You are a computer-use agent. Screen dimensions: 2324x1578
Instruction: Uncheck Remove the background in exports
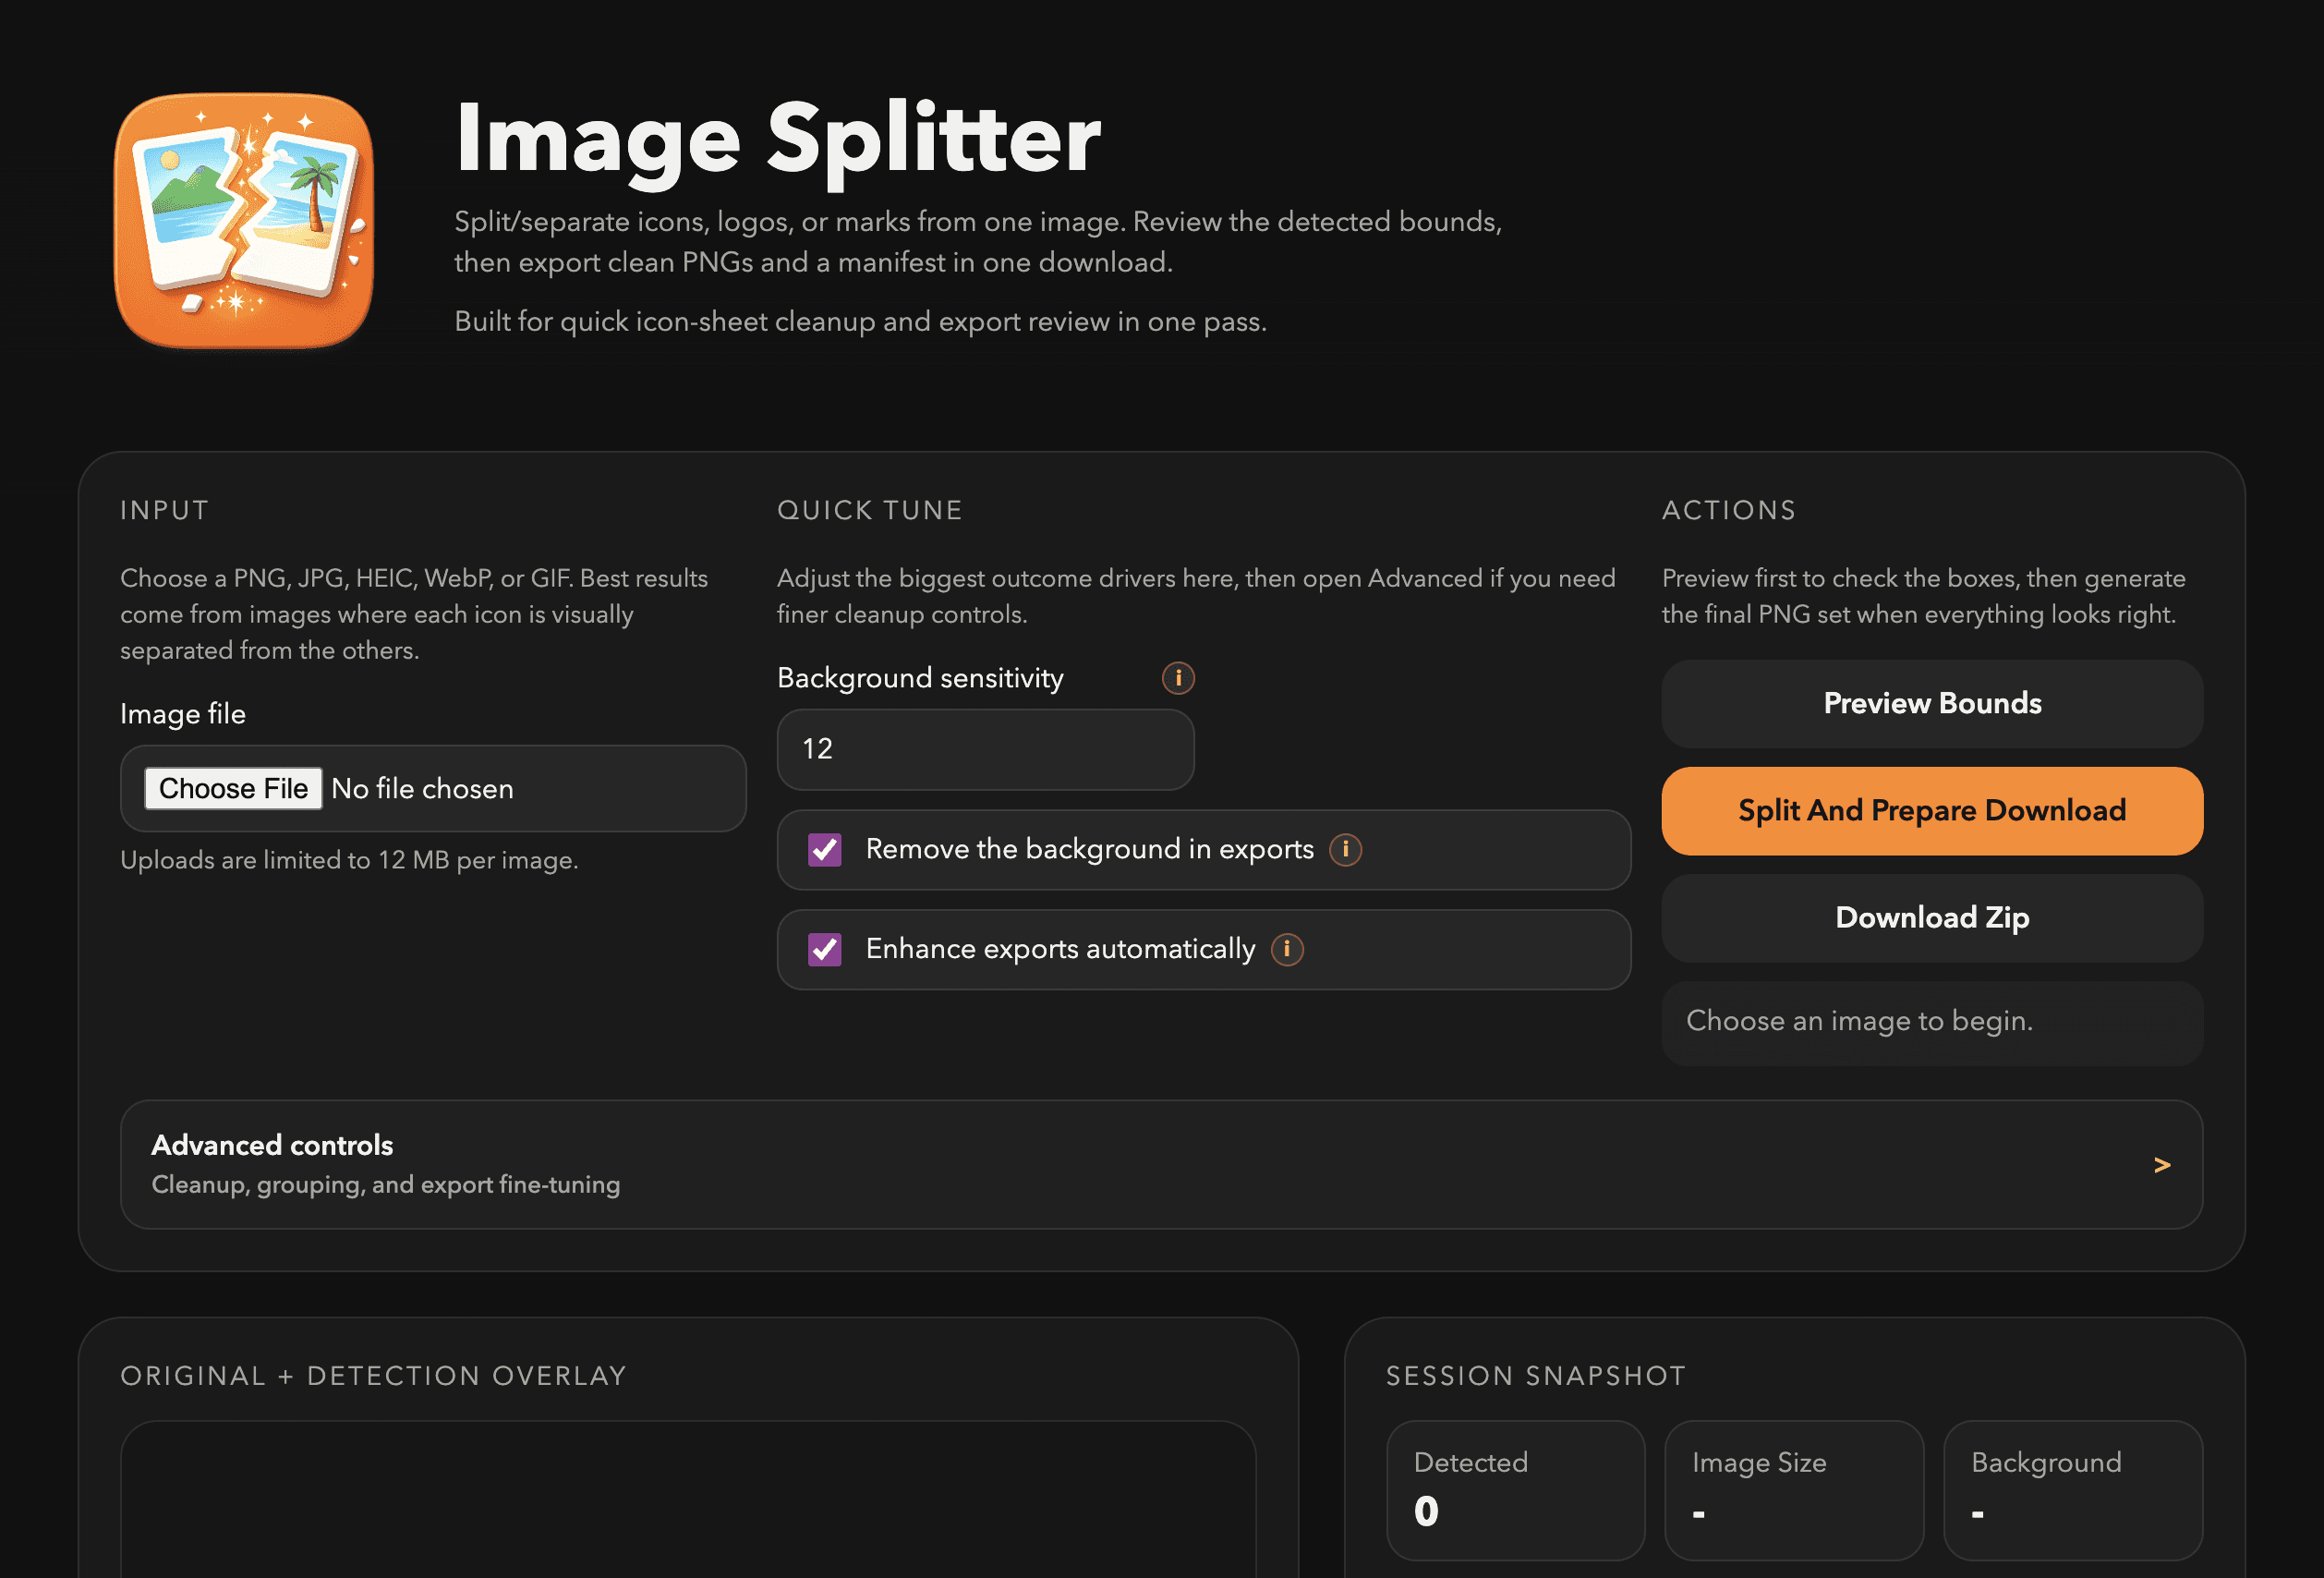point(824,850)
